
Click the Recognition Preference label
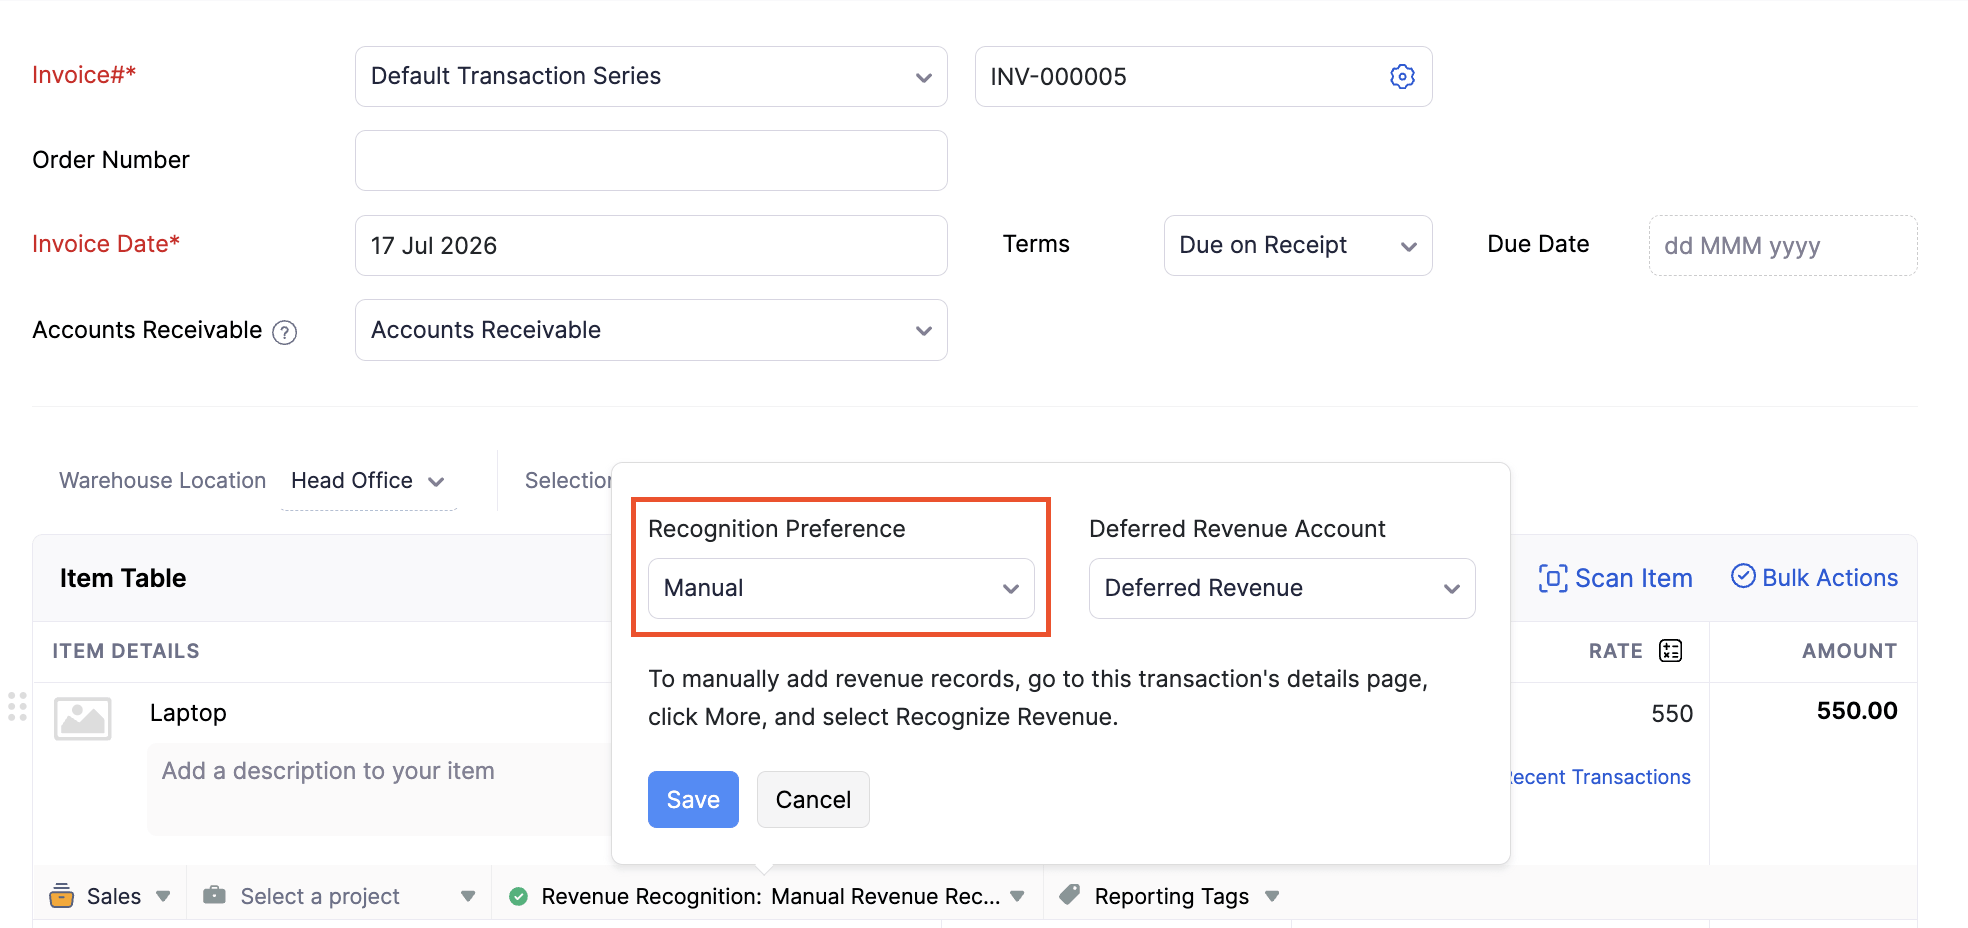[x=776, y=529]
